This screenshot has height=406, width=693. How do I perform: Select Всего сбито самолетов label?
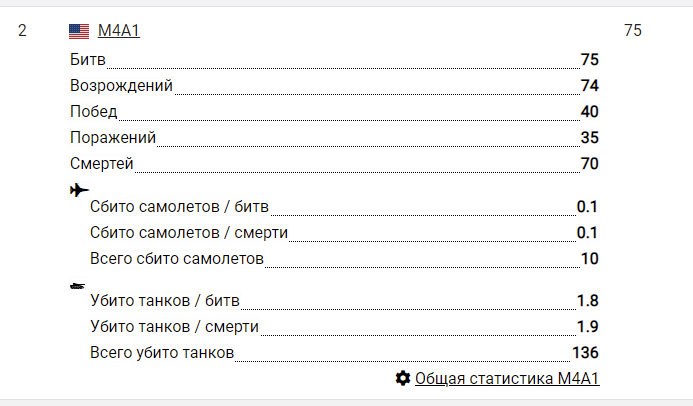point(176,260)
